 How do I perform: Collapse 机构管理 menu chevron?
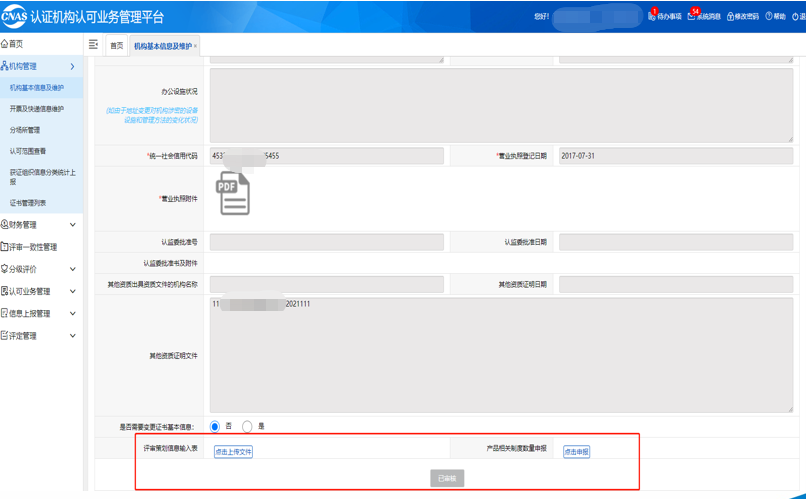point(72,66)
